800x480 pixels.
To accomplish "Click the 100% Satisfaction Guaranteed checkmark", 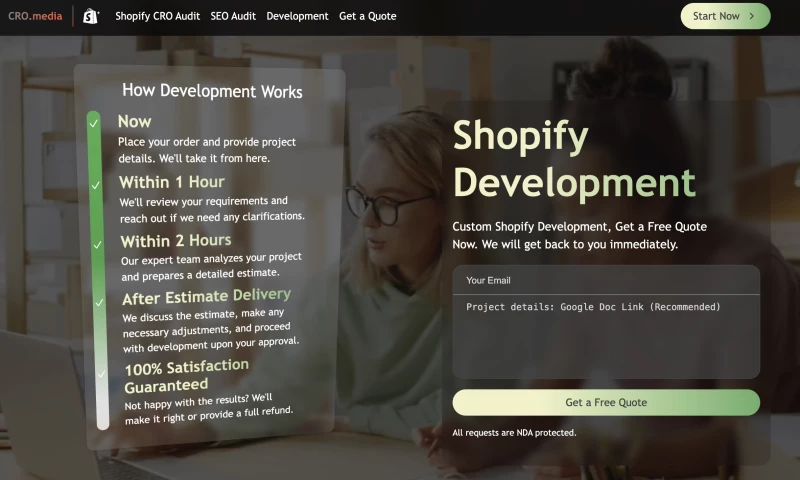I will [x=102, y=373].
